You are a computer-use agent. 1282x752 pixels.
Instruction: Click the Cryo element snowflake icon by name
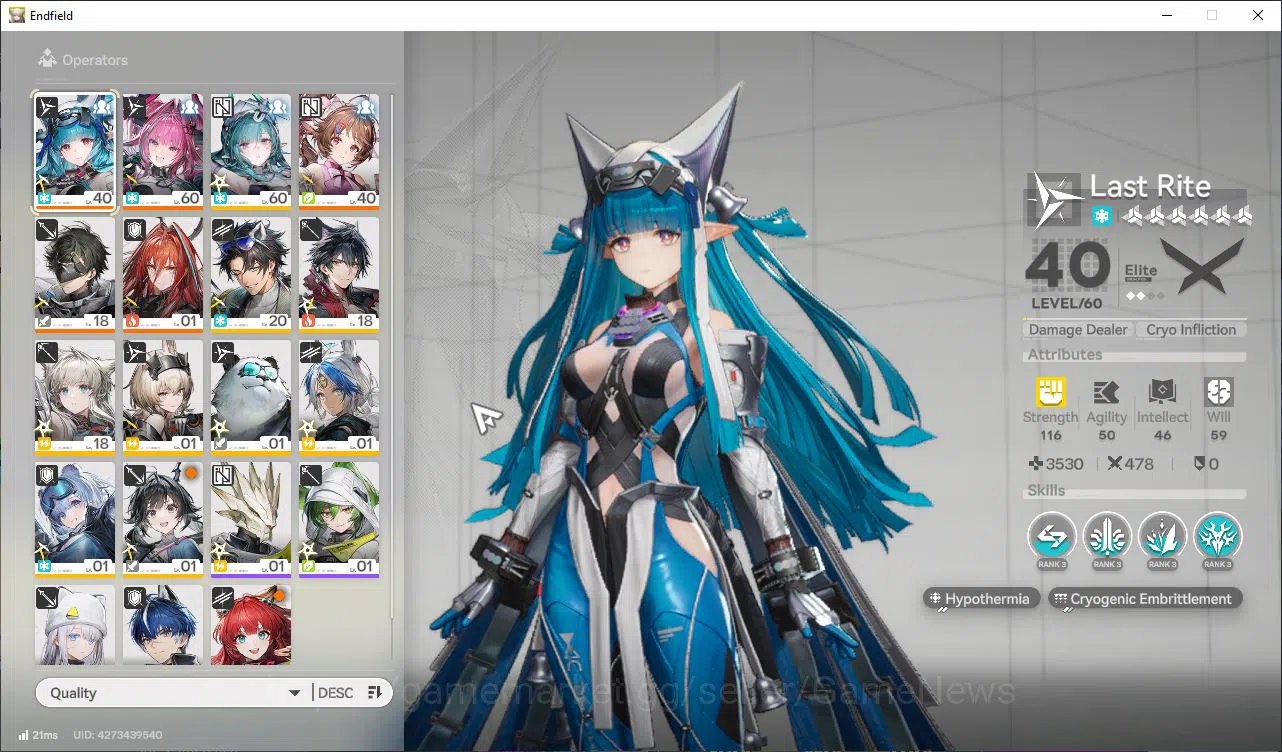click(x=1101, y=216)
